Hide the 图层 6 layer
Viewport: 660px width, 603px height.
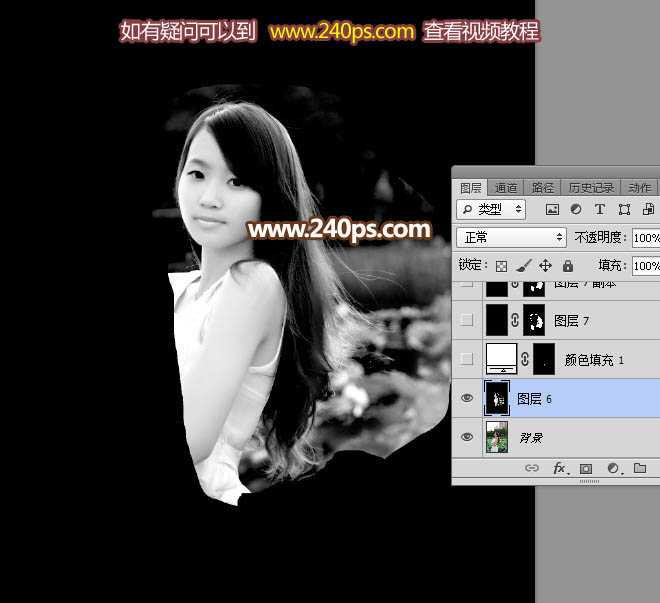(465, 398)
